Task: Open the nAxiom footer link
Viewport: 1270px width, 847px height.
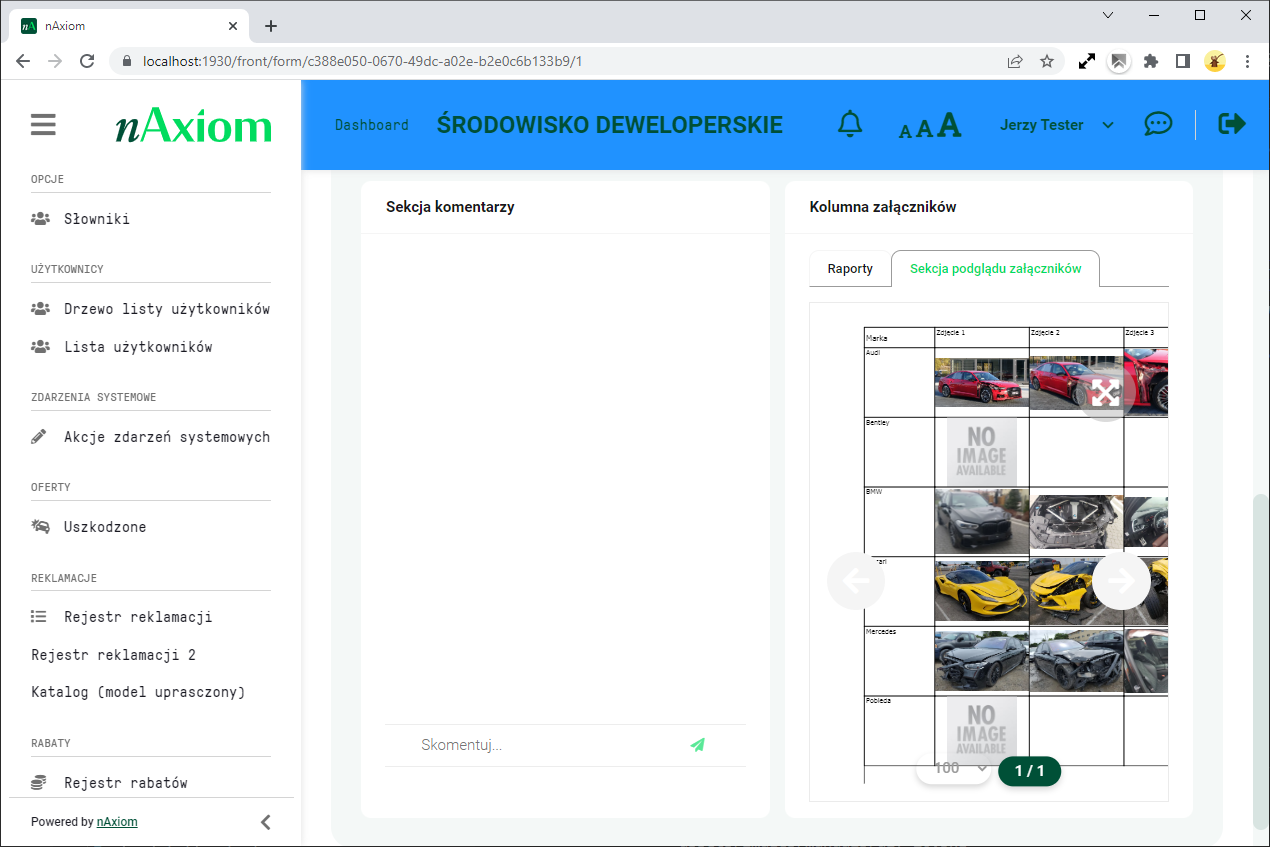Action: [x=117, y=822]
